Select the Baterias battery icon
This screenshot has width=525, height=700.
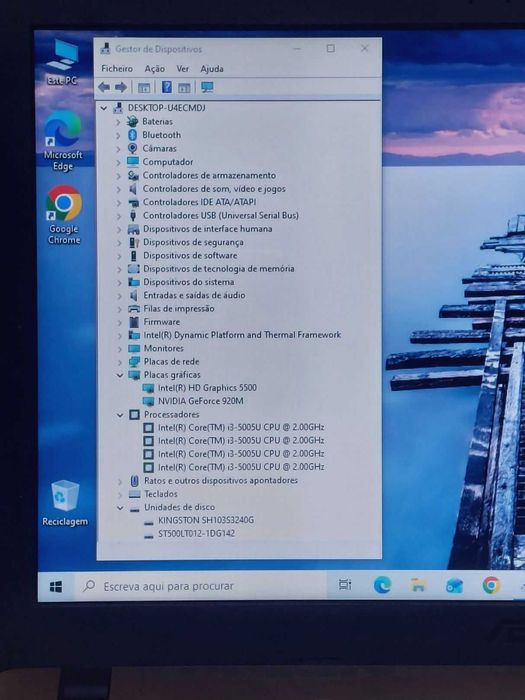[132, 121]
